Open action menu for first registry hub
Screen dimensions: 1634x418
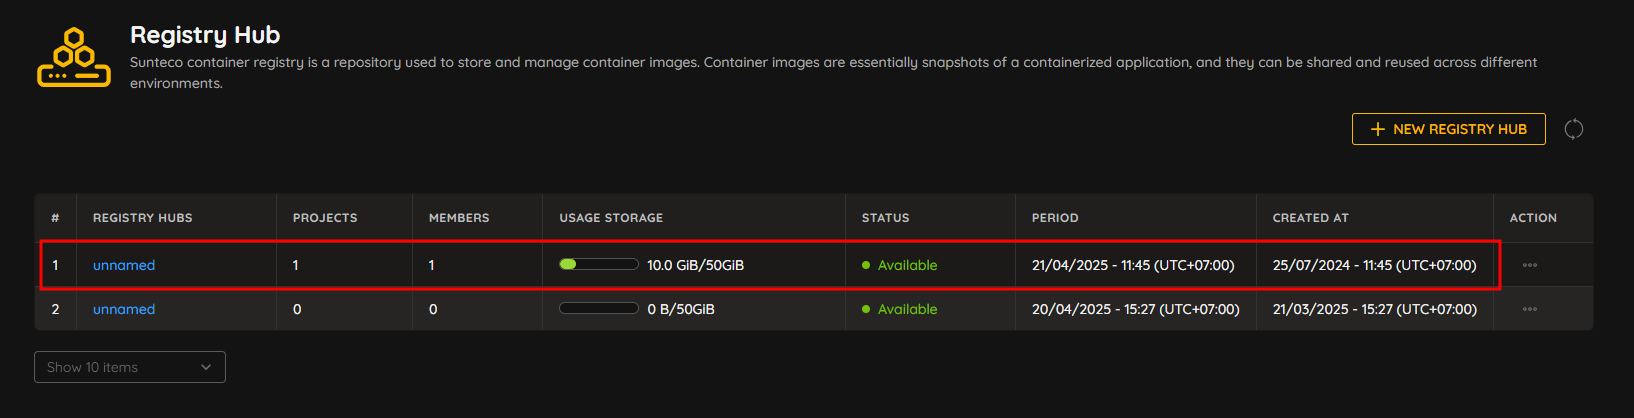tap(1530, 265)
